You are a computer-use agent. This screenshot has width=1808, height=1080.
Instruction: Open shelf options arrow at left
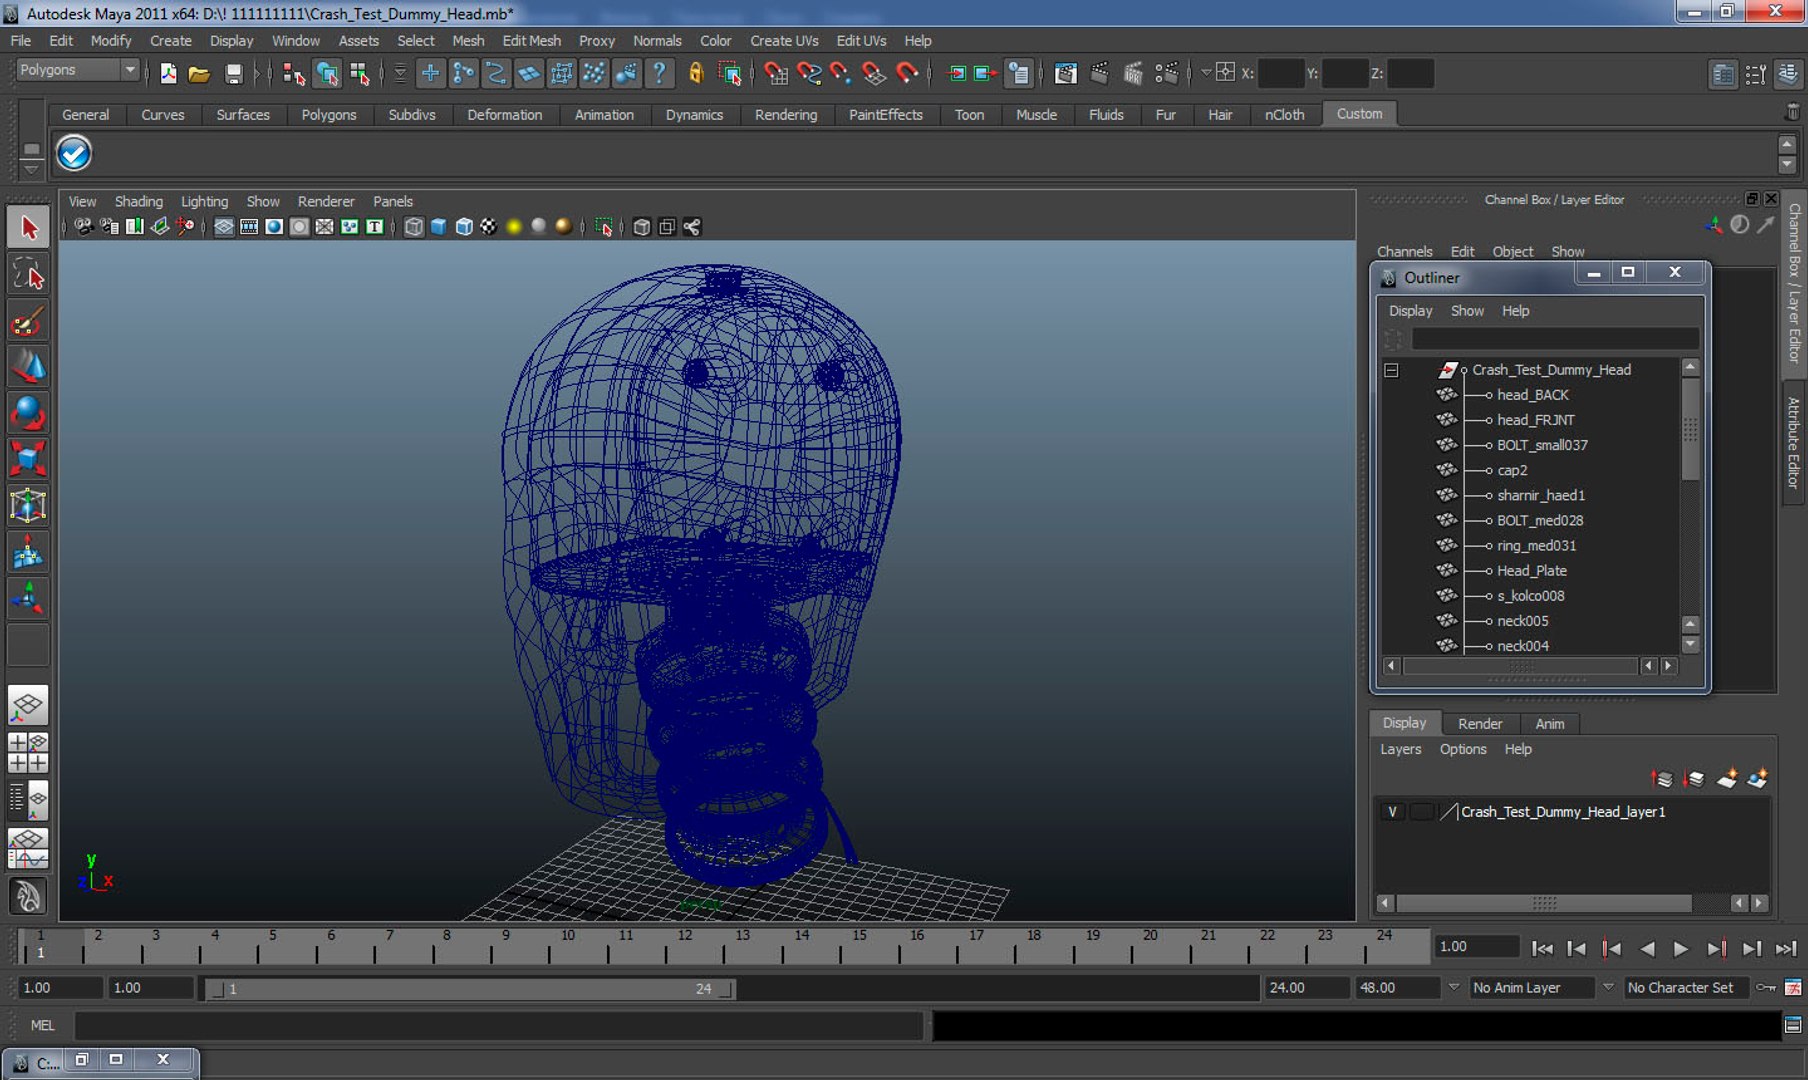[x=31, y=170]
